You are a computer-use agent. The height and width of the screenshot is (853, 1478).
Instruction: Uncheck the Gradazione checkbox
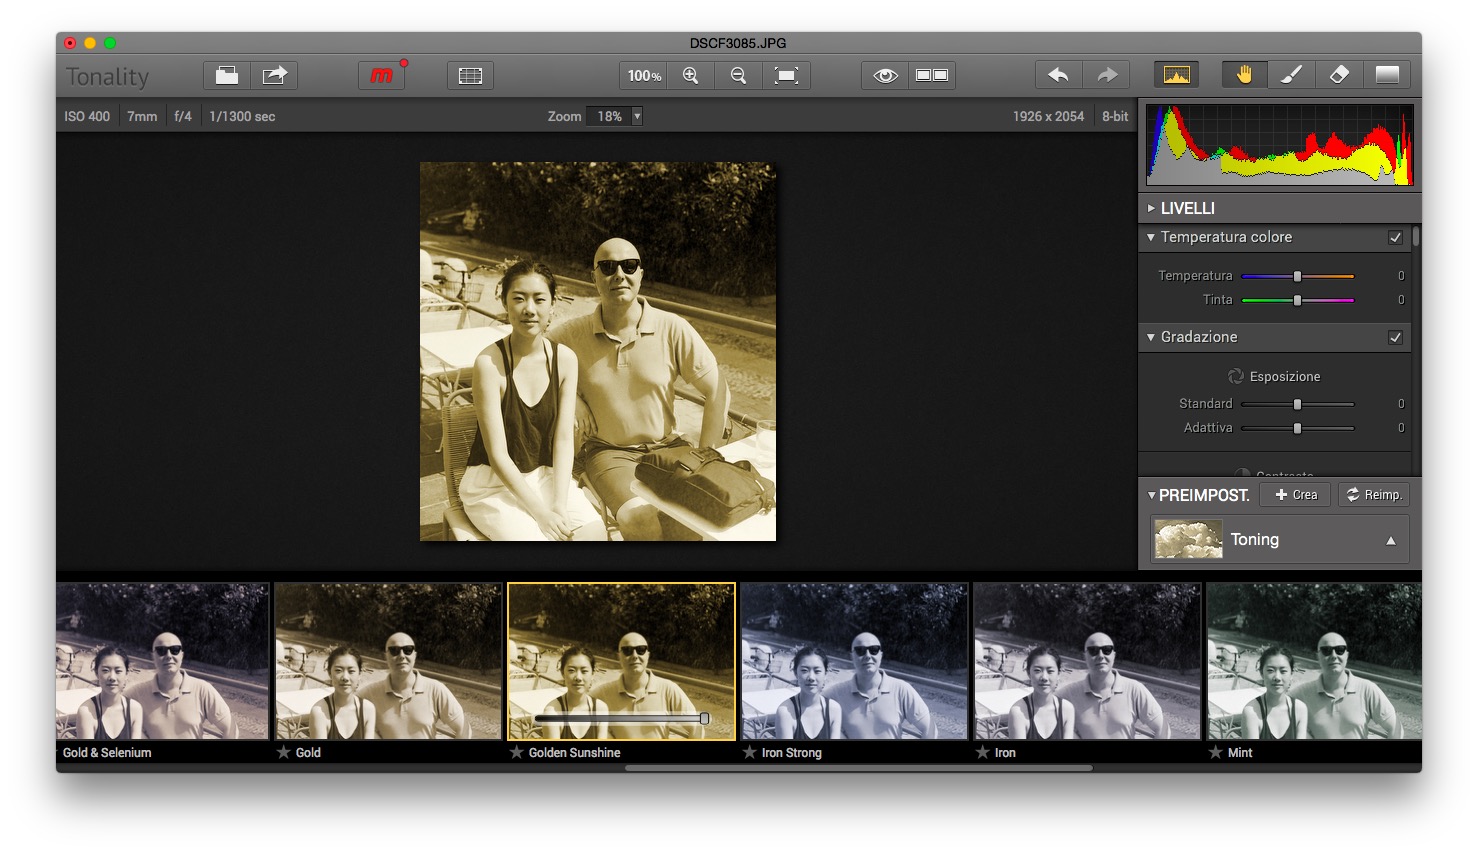click(1395, 338)
